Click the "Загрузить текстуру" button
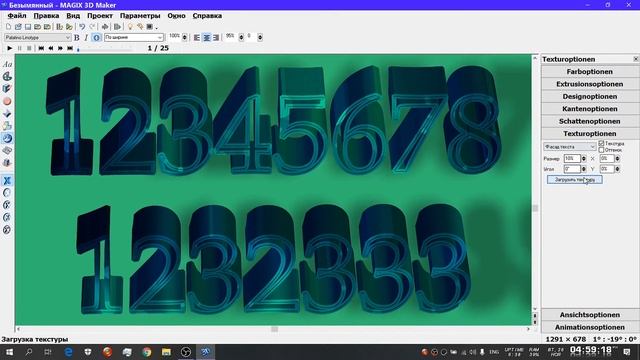Viewport: 640px width, 360px height. (575, 180)
